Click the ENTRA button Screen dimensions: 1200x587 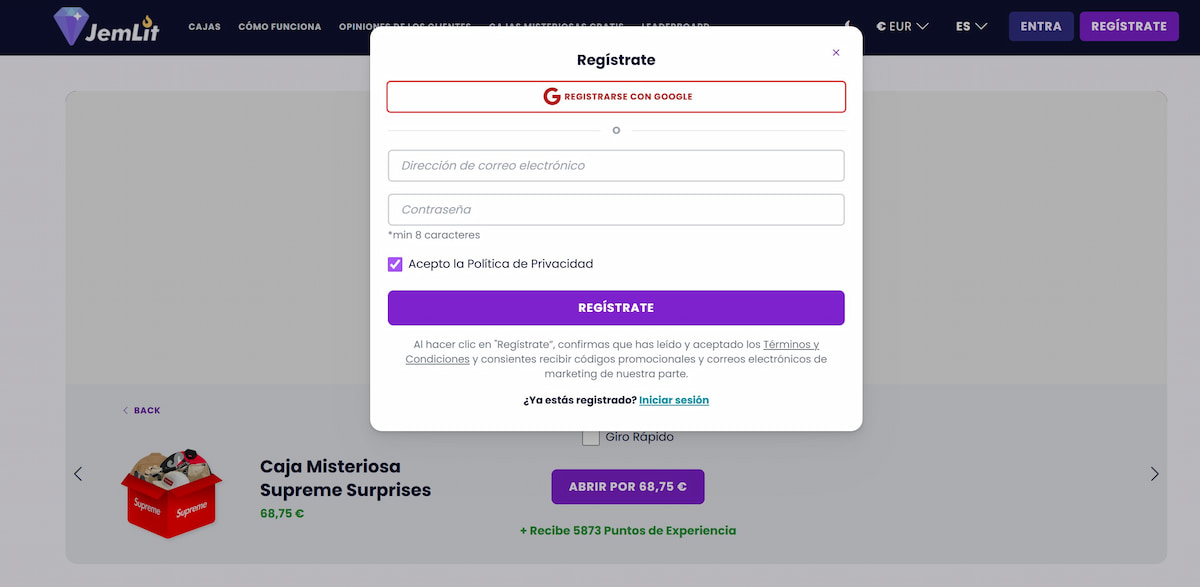point(1041,26)
